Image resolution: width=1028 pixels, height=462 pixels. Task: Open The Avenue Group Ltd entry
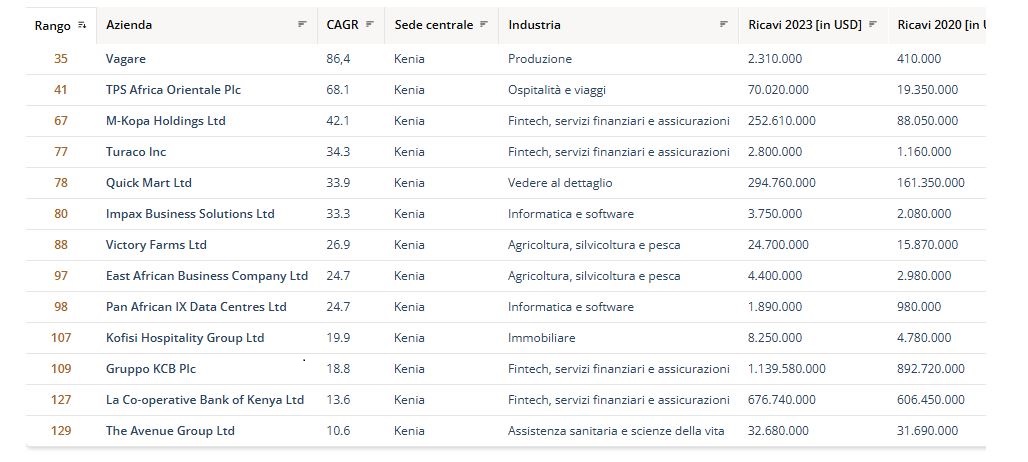(x=170, y=431)
